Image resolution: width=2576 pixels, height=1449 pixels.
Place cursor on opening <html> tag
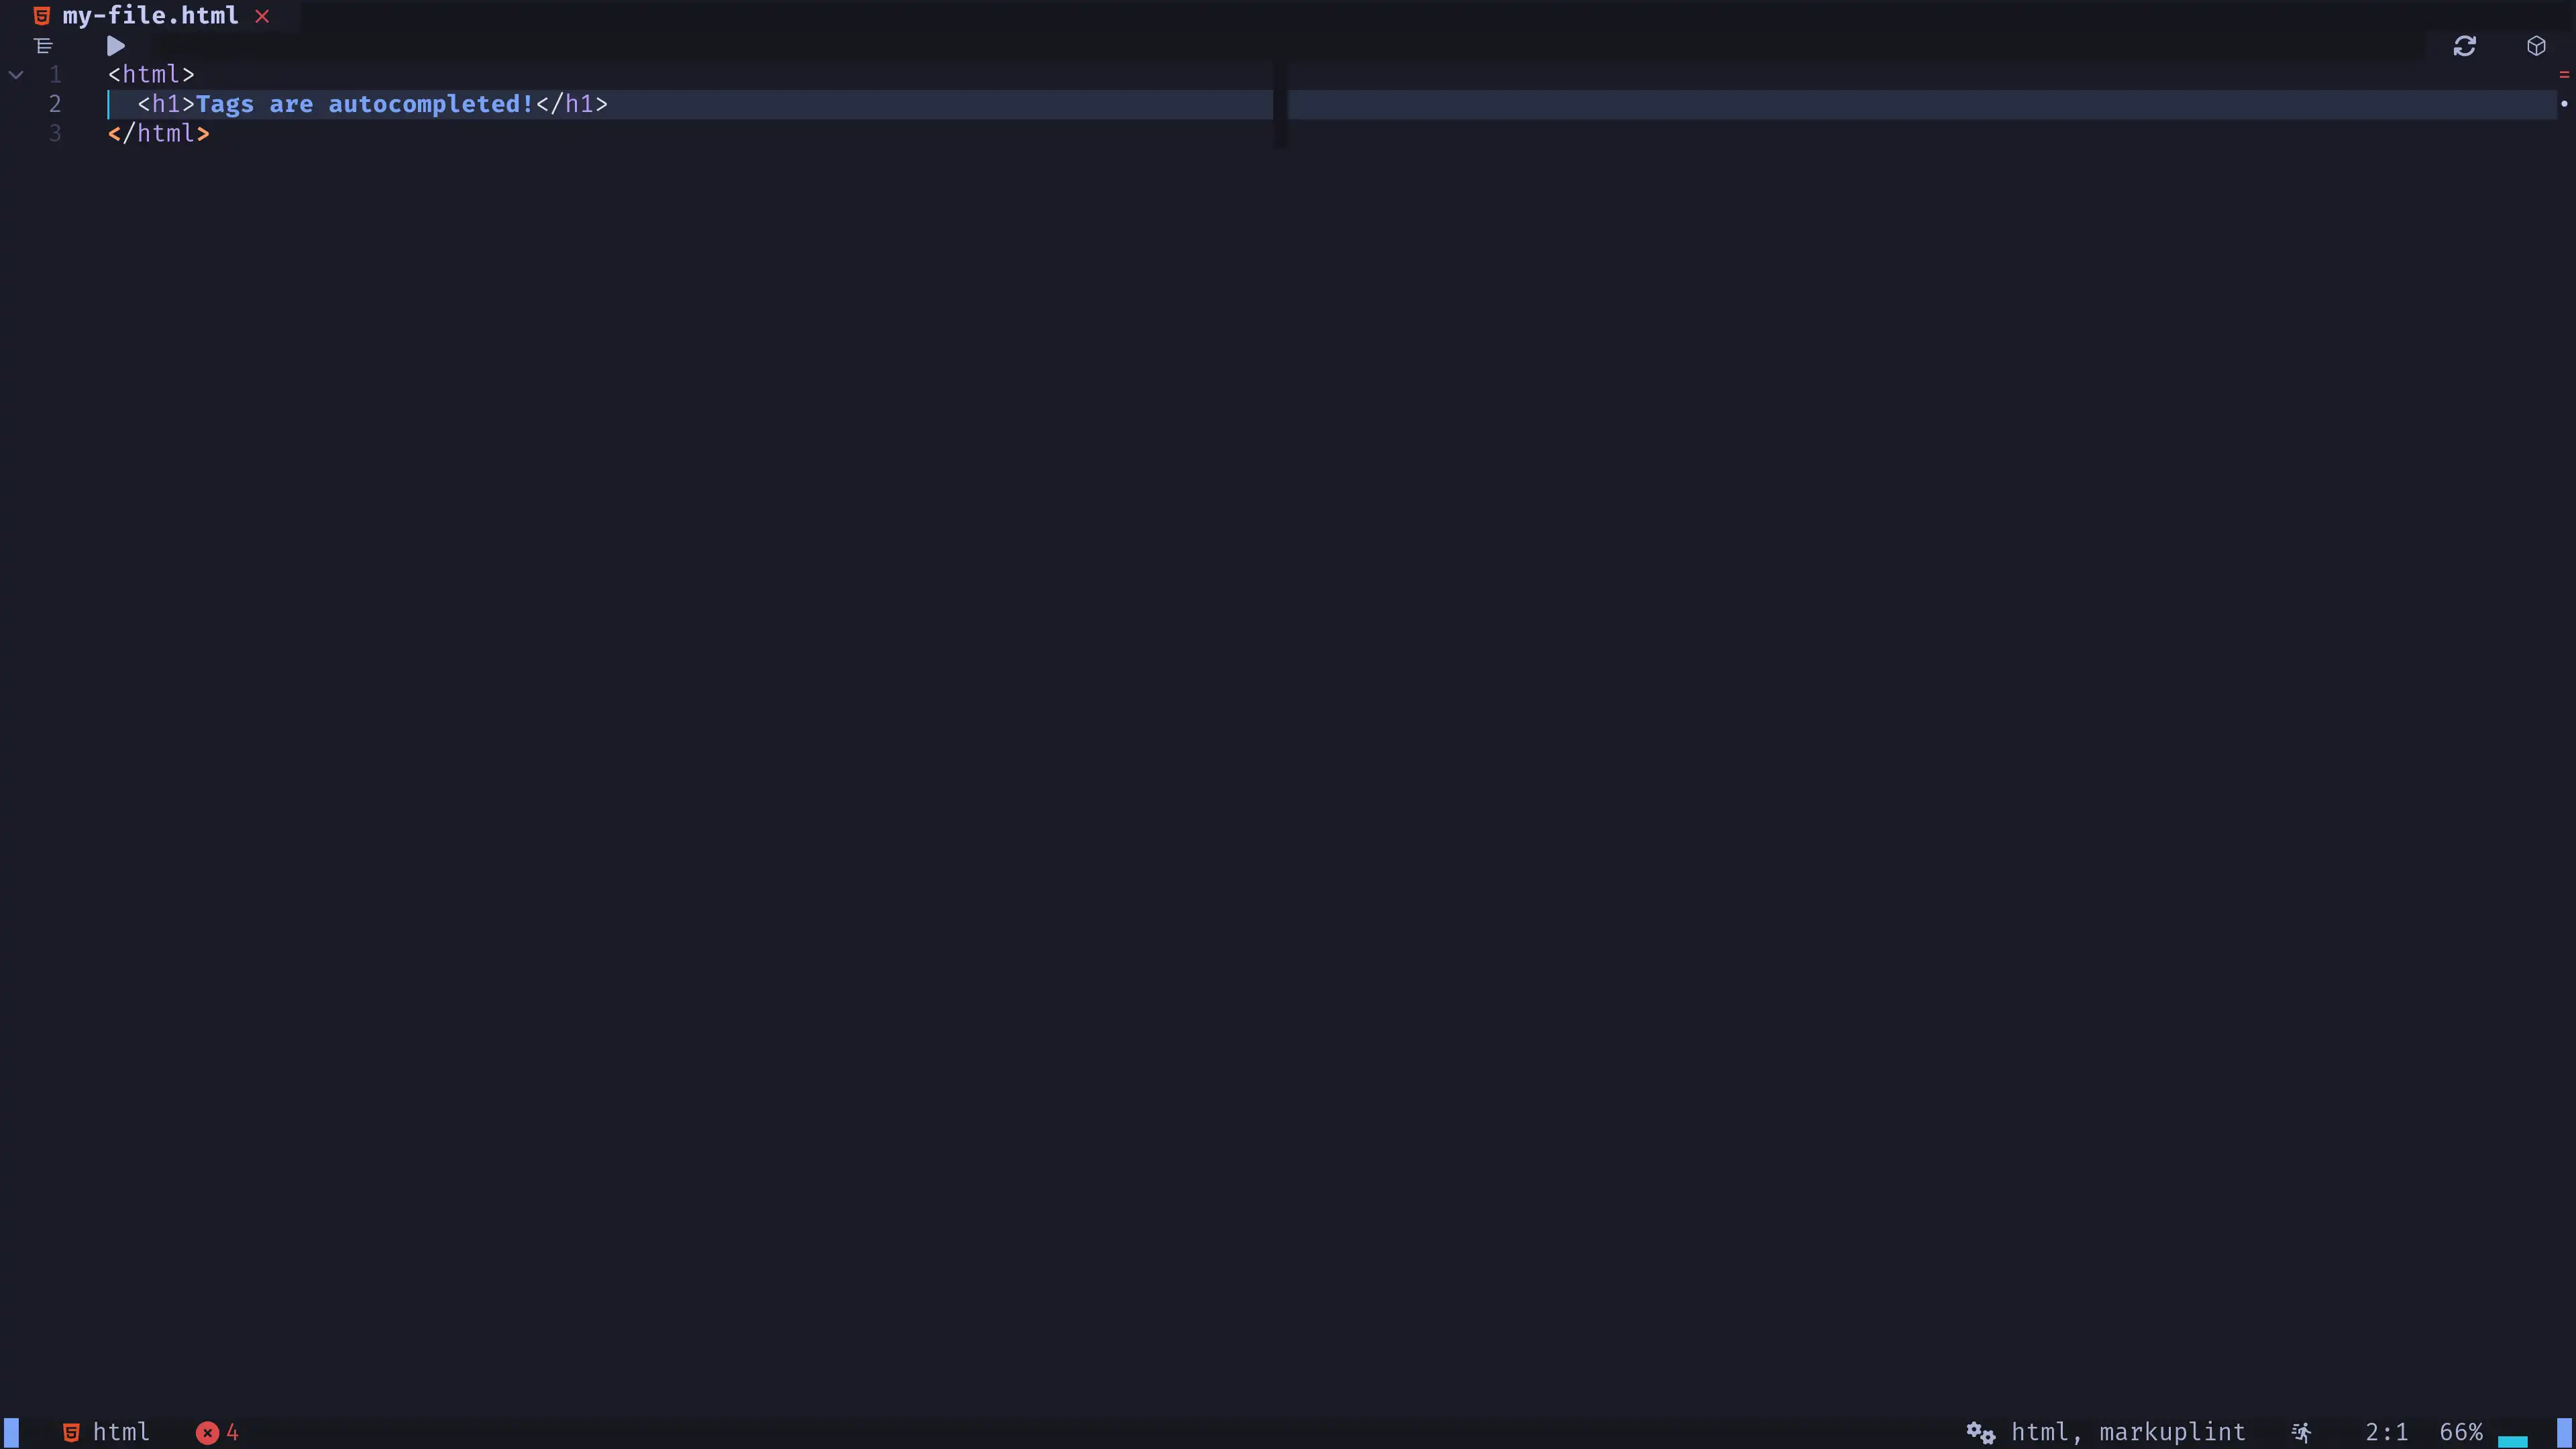[x=151, y=75]
